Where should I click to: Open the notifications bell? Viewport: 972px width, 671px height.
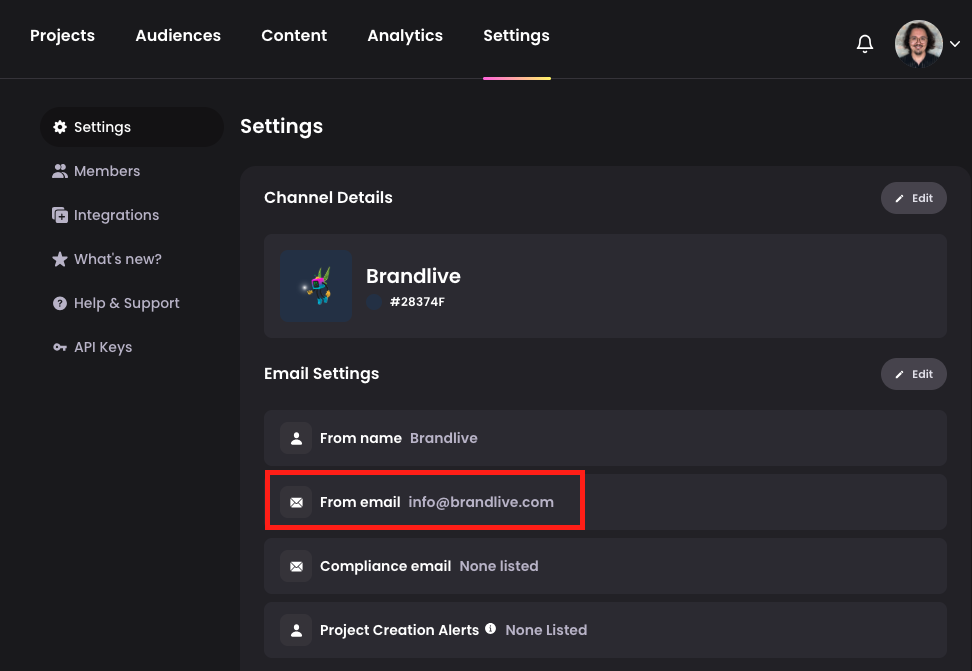coord(865,43)
